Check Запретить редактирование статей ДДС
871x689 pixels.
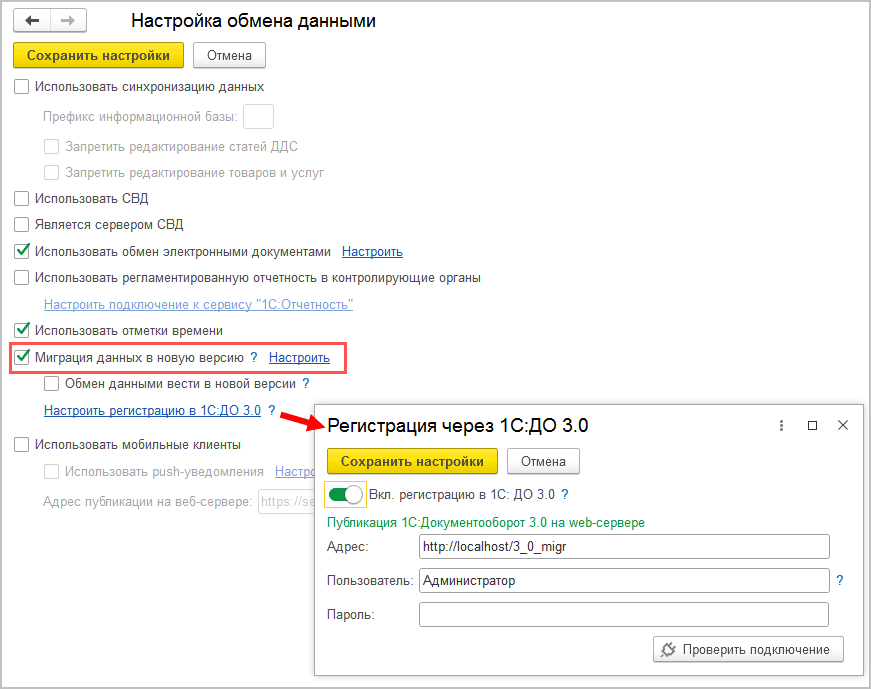click(52, 147)
